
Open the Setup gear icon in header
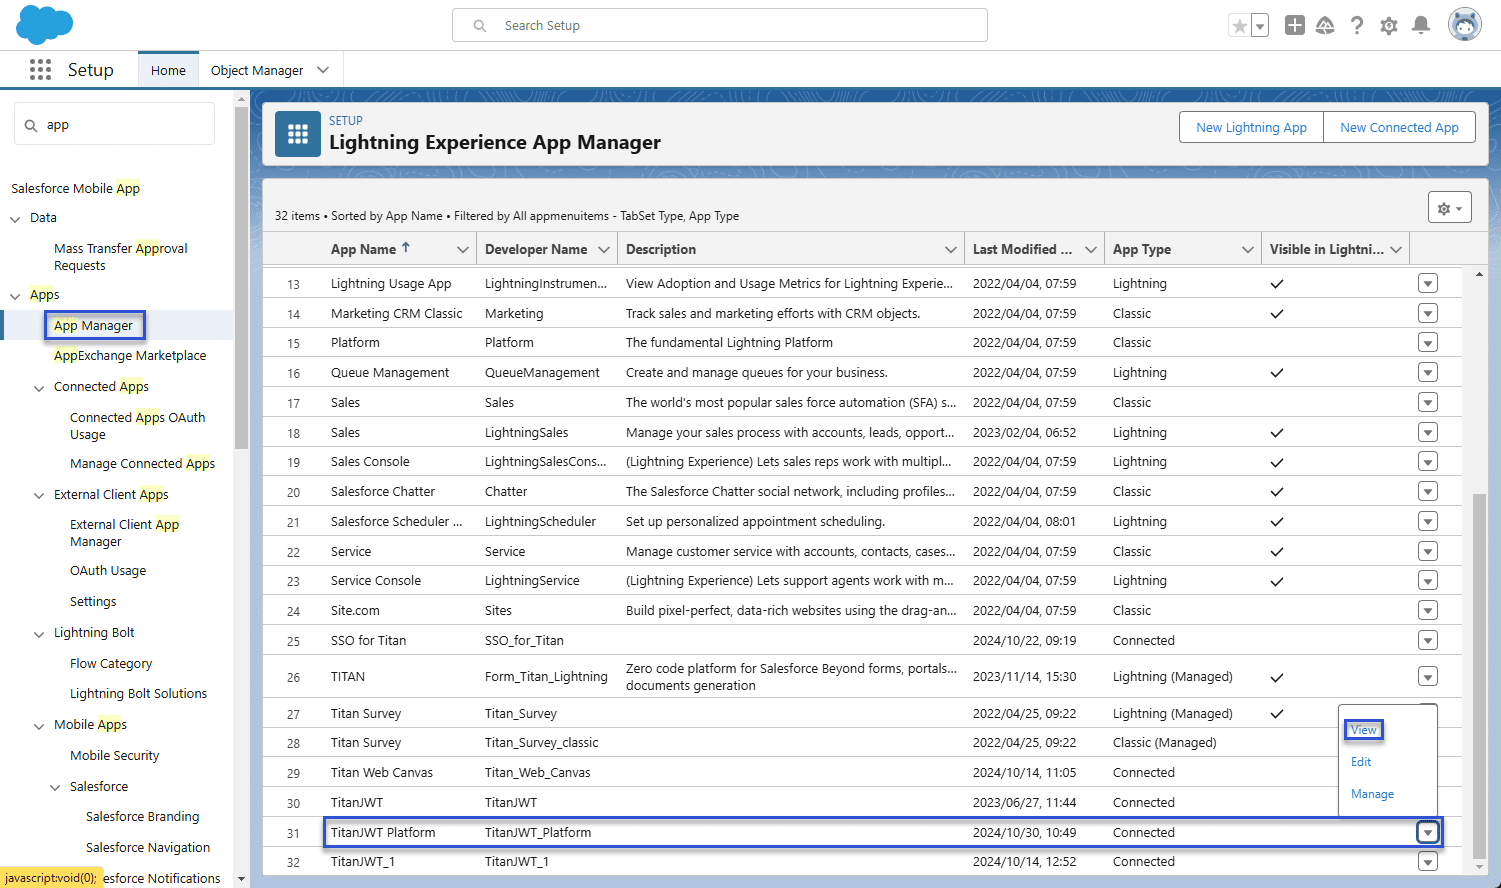coord(1389,25)
